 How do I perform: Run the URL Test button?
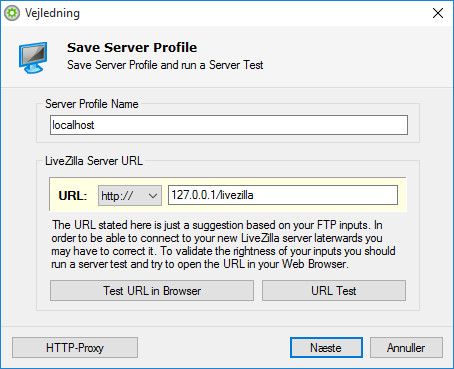[x=334, y=291]
